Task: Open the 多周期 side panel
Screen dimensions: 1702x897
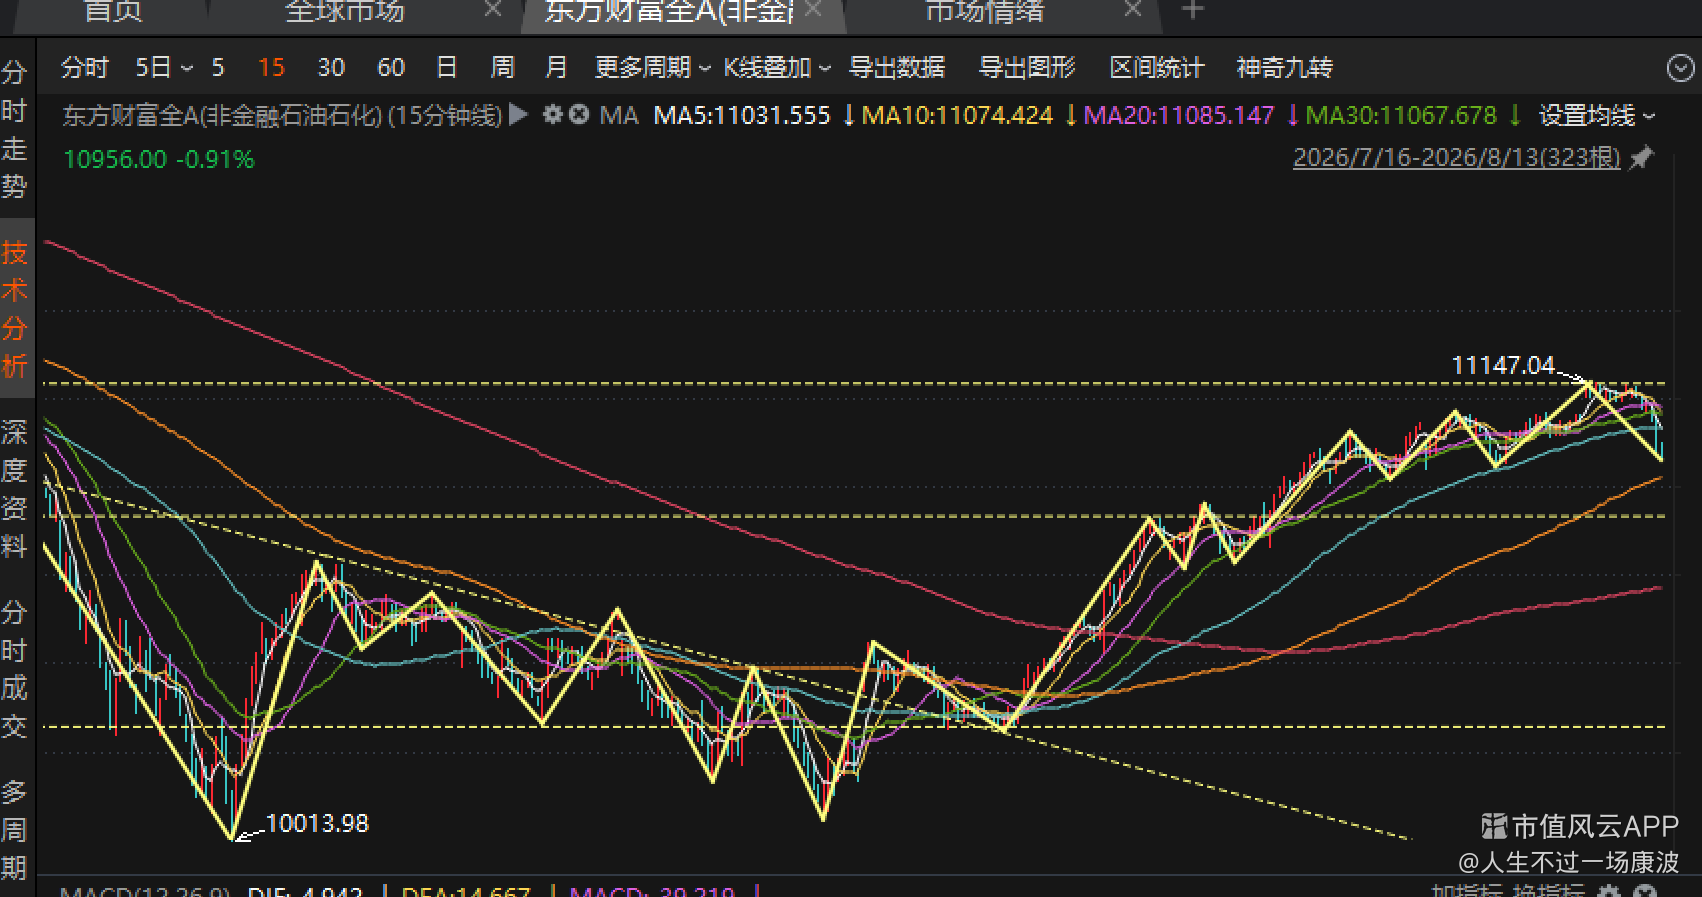Action: point(14,830)
